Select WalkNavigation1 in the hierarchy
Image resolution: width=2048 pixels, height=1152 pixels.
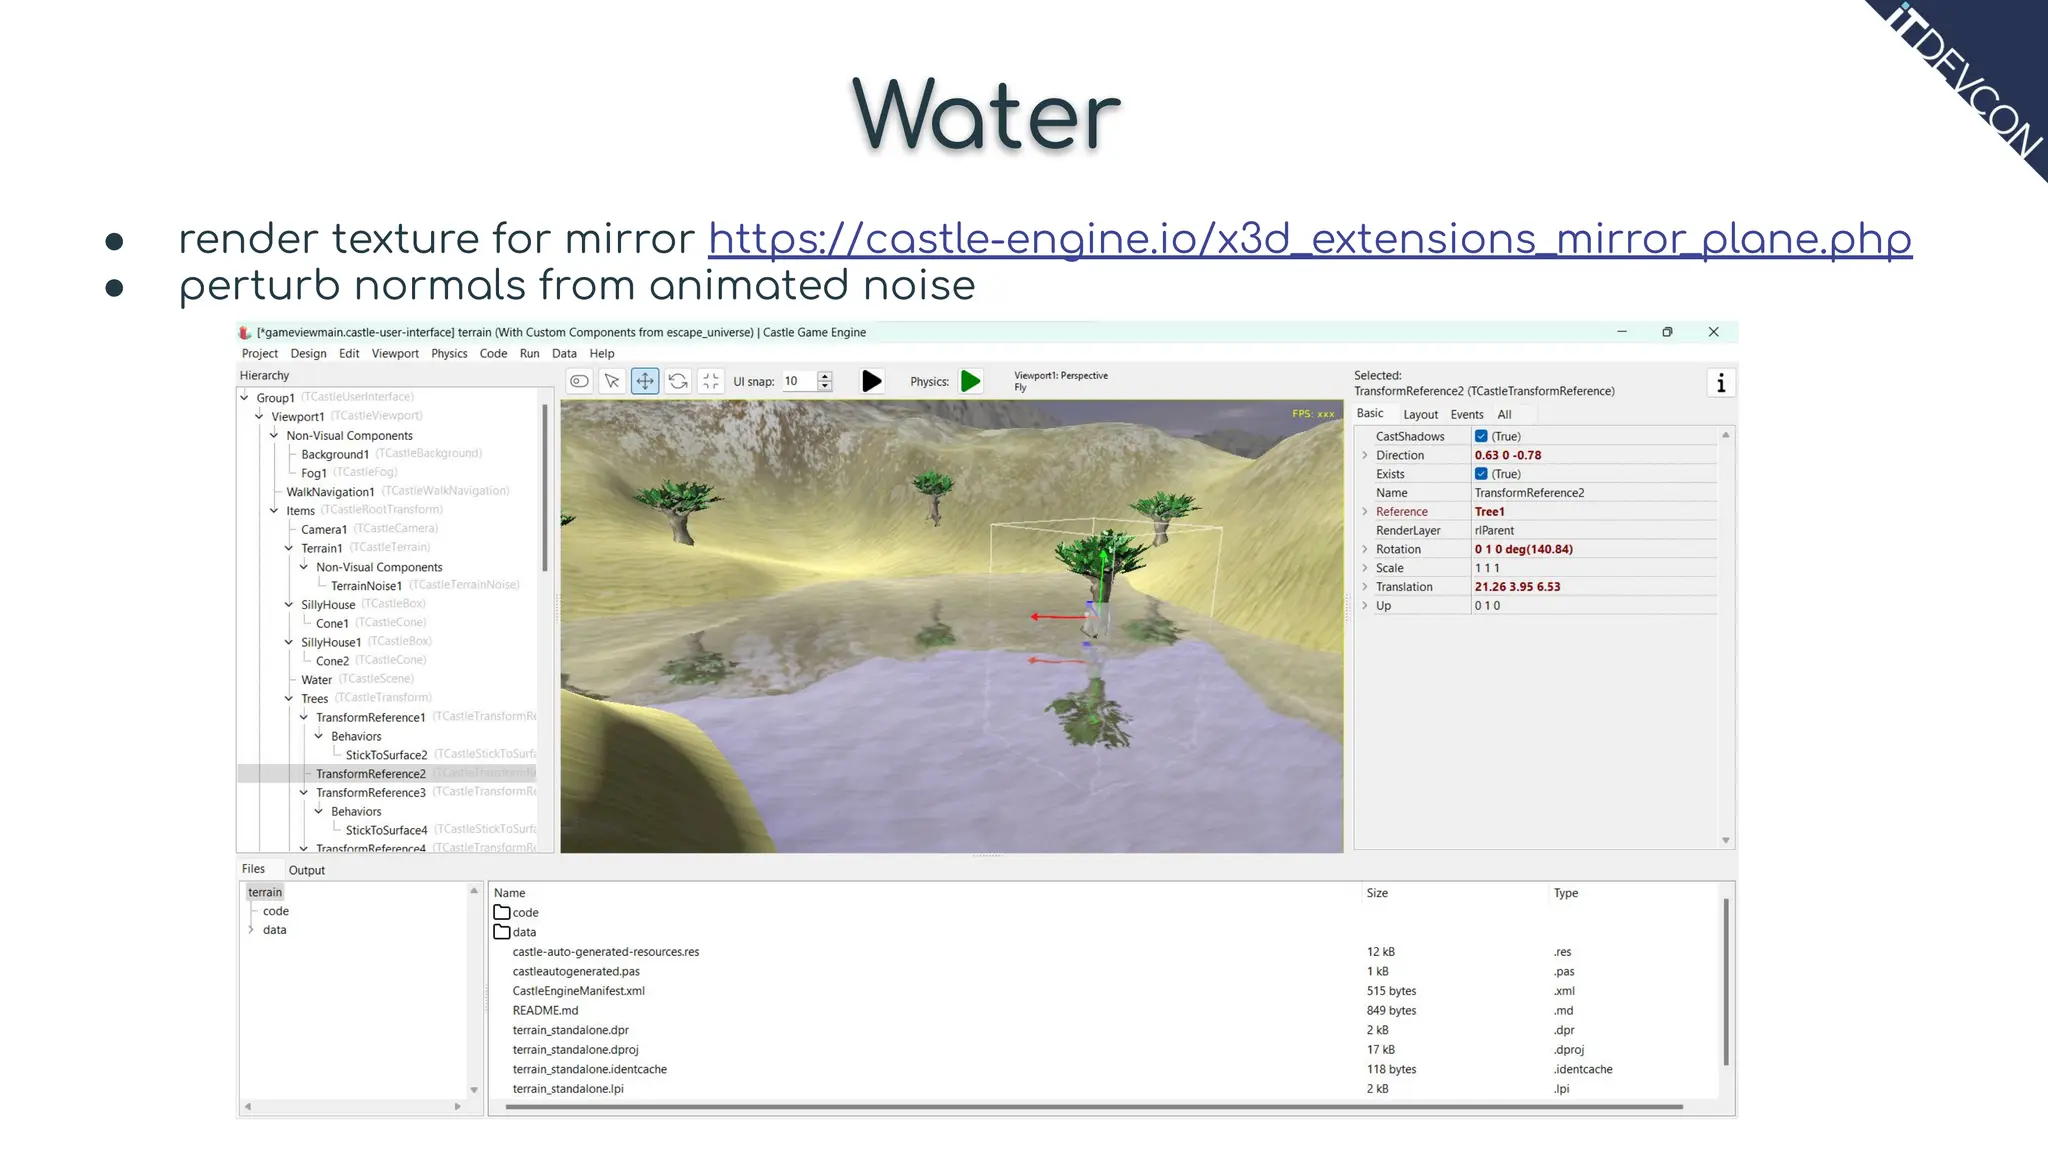(x=330, y=491)
